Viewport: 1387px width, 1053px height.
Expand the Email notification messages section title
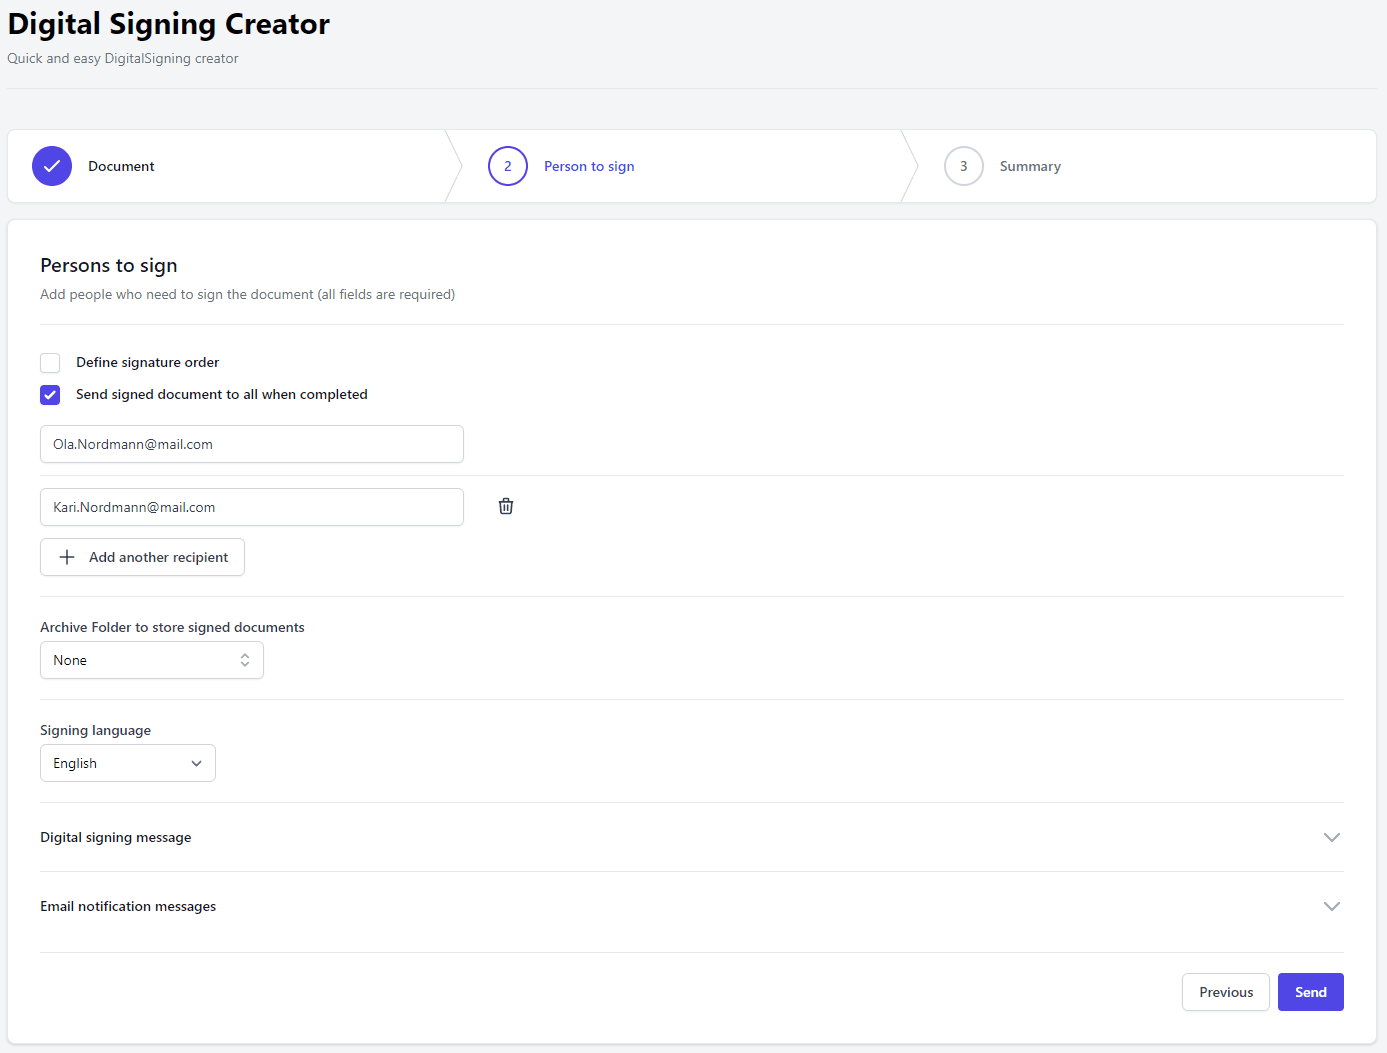click(128, 906)
